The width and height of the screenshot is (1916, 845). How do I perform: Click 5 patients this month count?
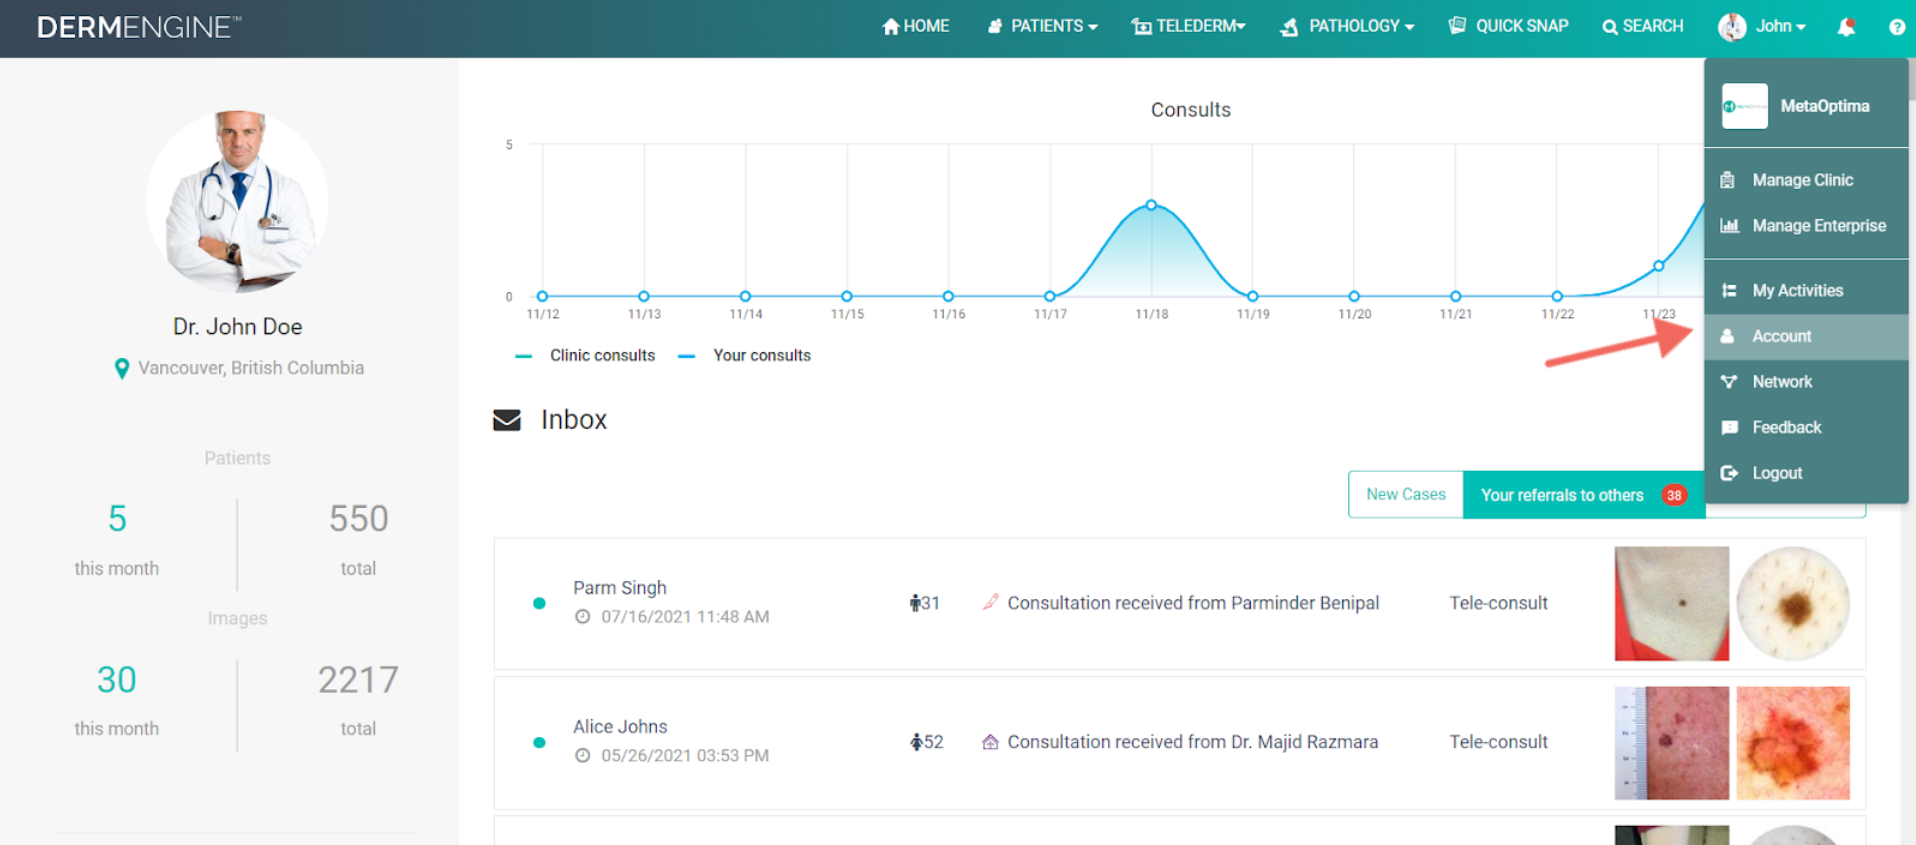pyautogui.click(x=117, y=519)
